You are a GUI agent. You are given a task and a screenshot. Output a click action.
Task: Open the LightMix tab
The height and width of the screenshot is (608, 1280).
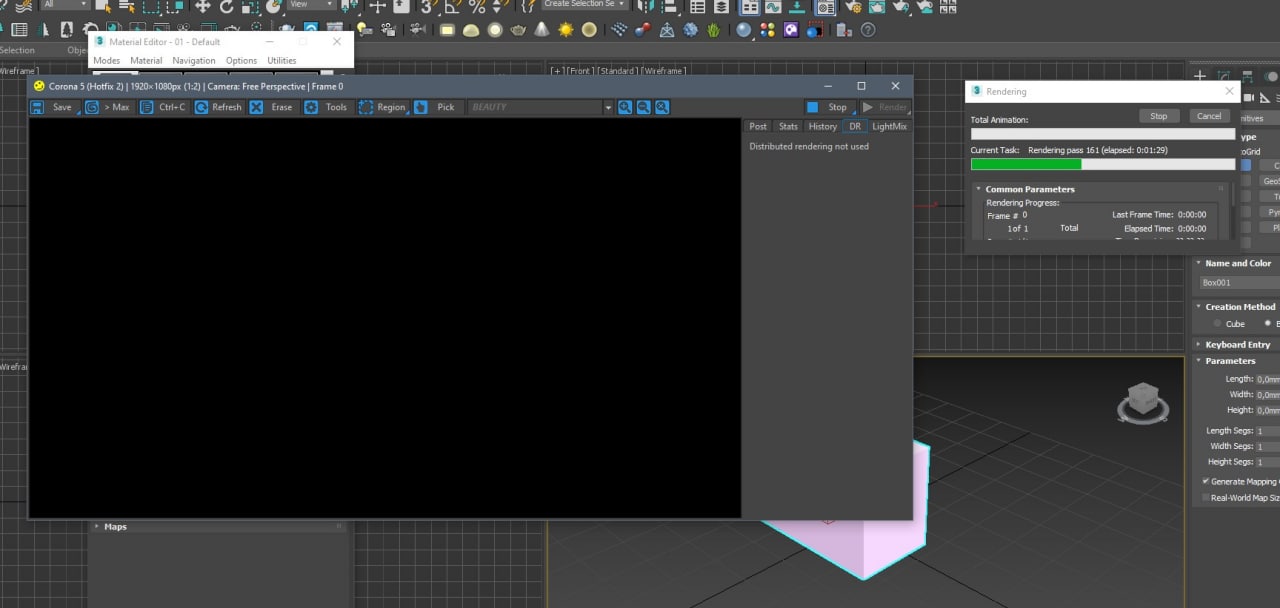coord(889,126)
